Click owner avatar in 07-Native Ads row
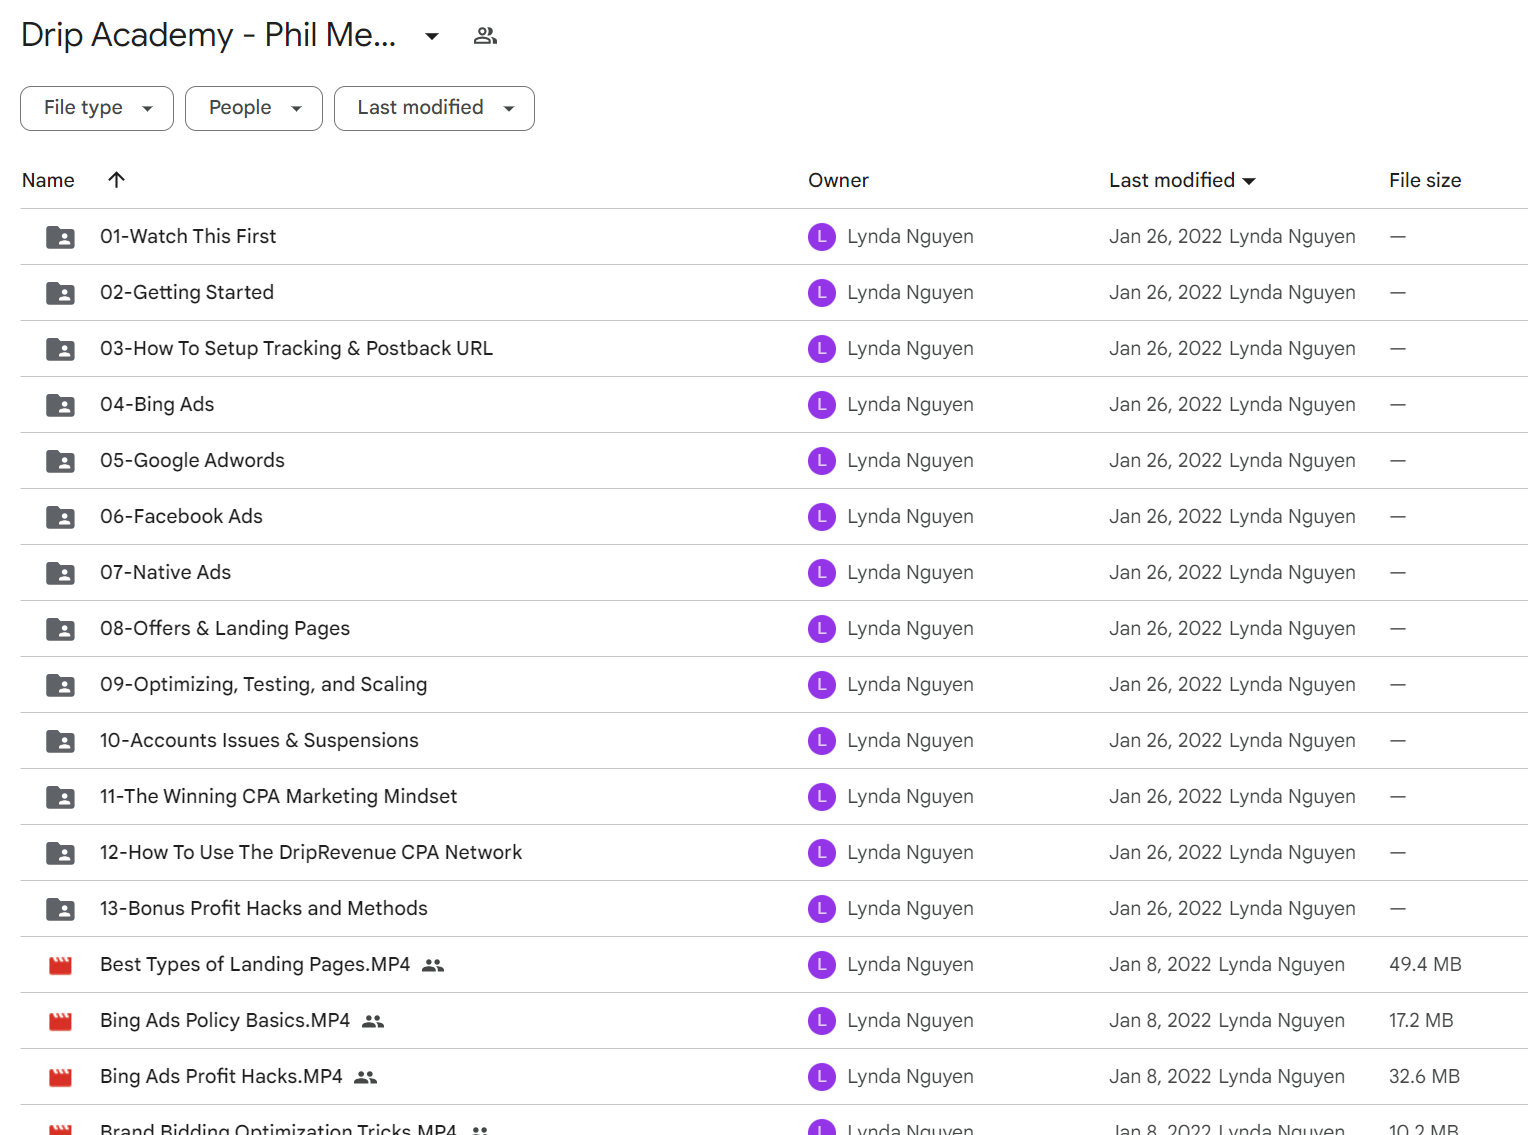 (822, 573)
